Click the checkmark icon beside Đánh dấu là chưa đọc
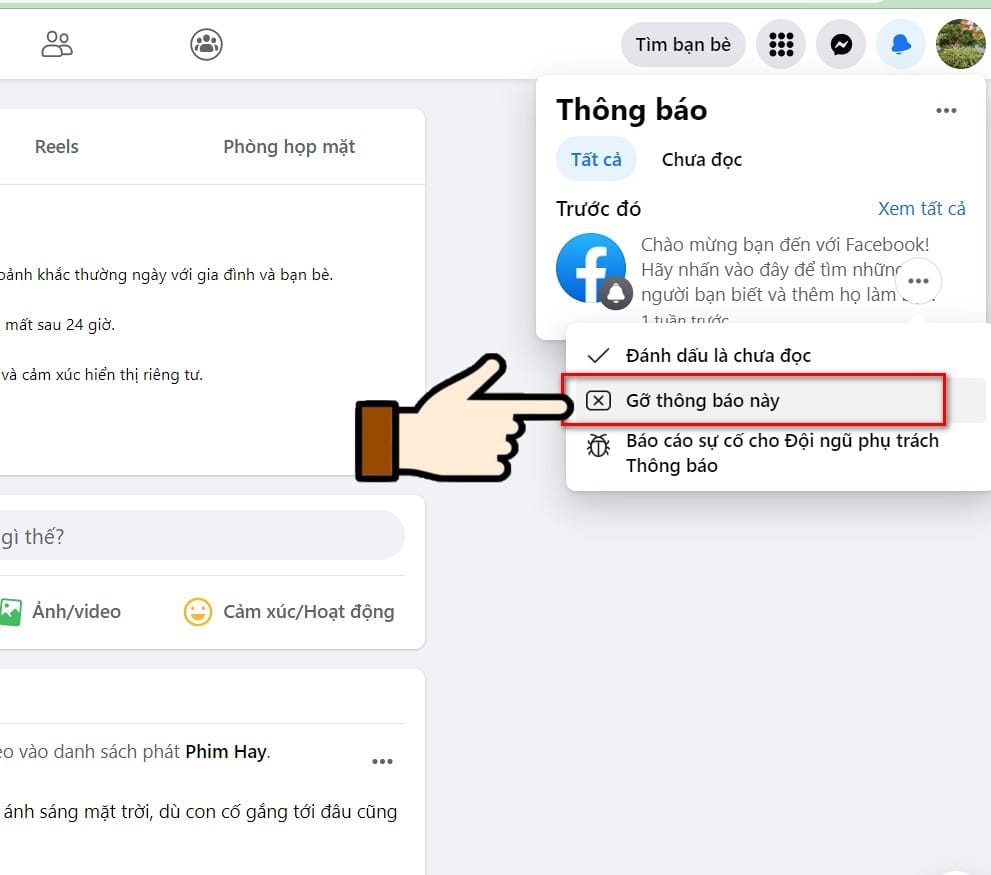 [598, 355]
